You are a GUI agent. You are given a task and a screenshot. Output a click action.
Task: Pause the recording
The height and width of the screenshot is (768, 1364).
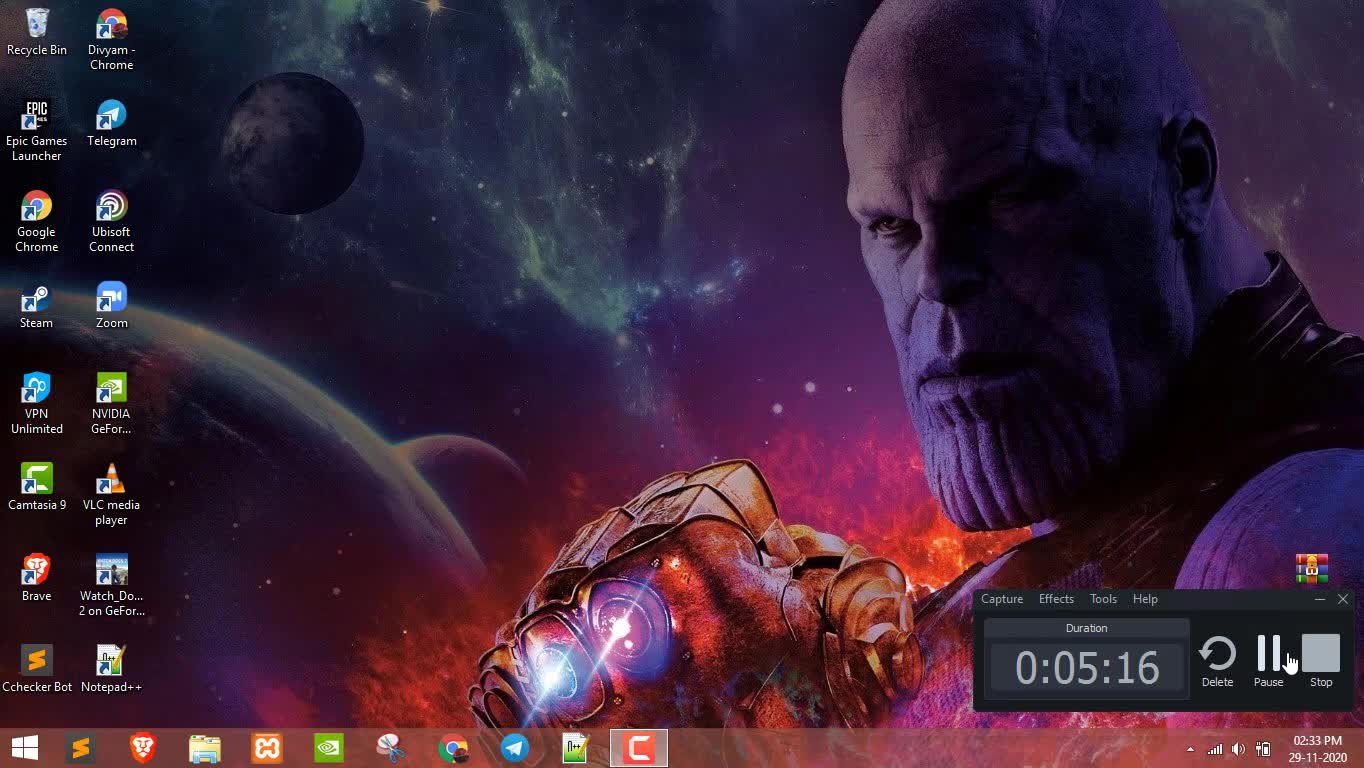(1268, 662)
